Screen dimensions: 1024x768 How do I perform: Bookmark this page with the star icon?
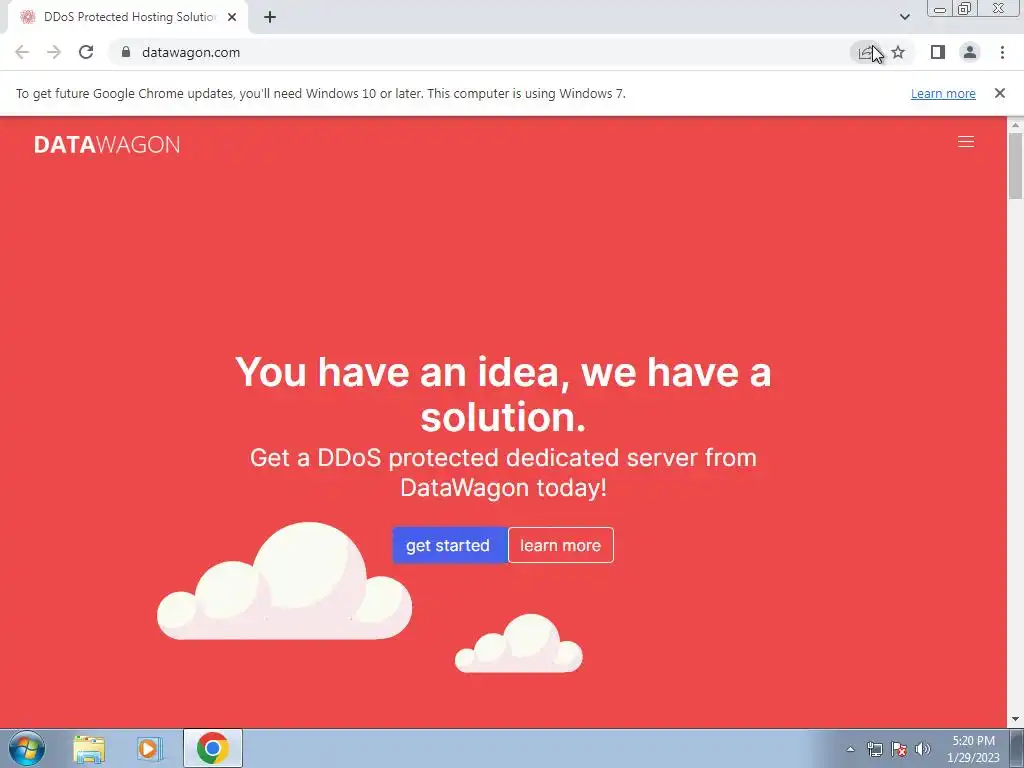tap(899, 52)
